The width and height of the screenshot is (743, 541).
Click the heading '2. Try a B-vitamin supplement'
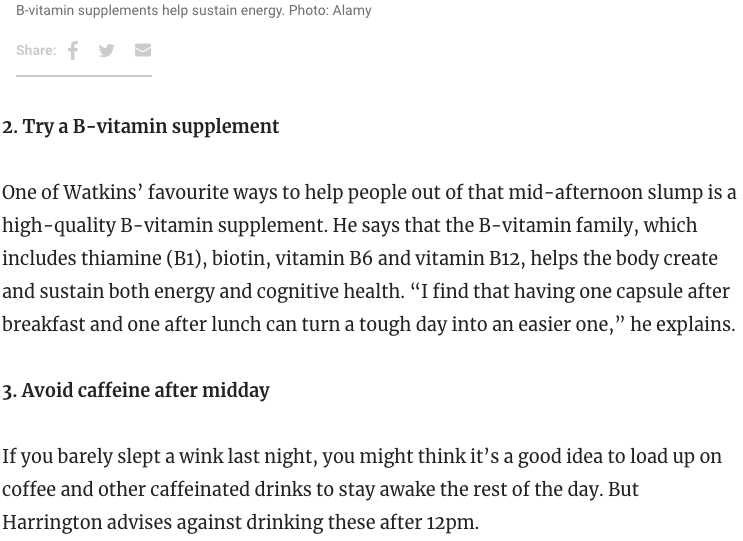[x=141, y=126]
